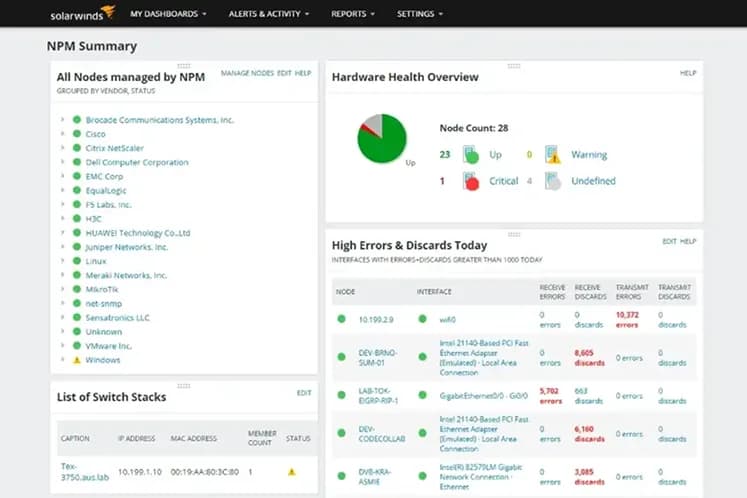Screen dimensions: 747x498
Task: Open the My Dashboards menu
Action: [x=168, y=14]
